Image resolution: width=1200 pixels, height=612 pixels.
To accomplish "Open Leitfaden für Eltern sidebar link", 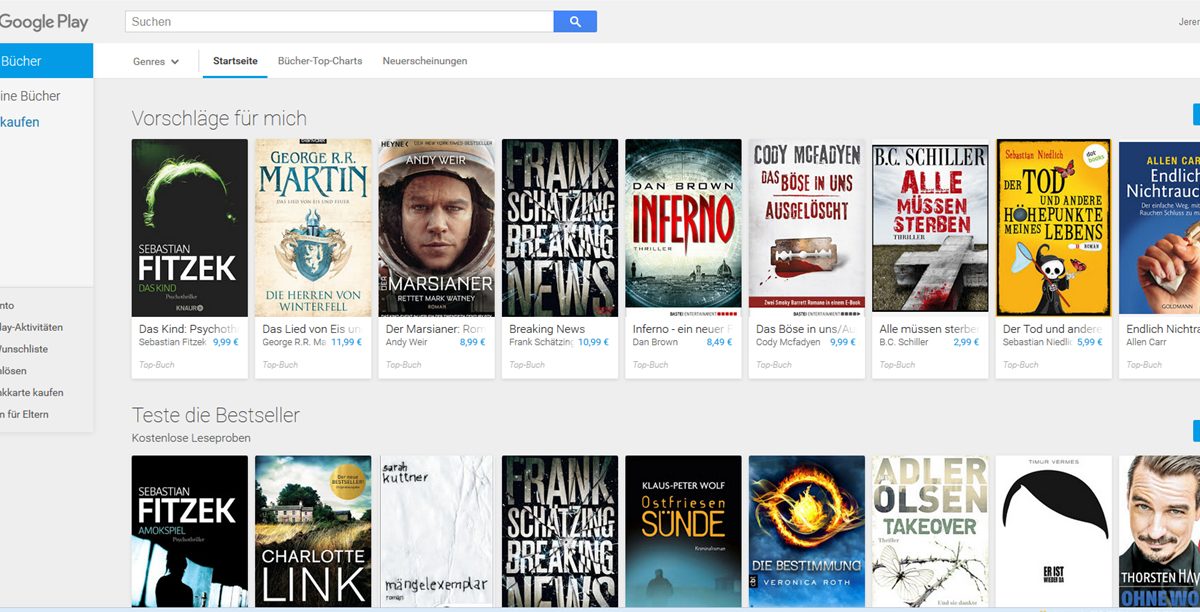I will click(x=25, y=414).
